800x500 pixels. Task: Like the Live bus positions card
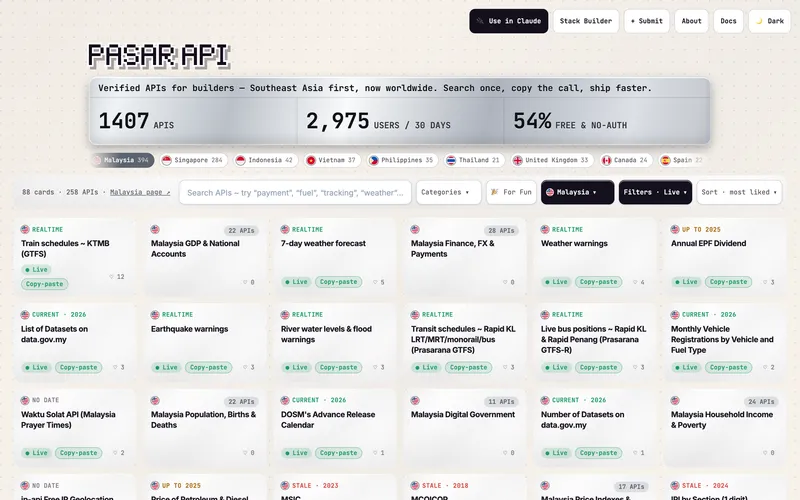(639, 367)
